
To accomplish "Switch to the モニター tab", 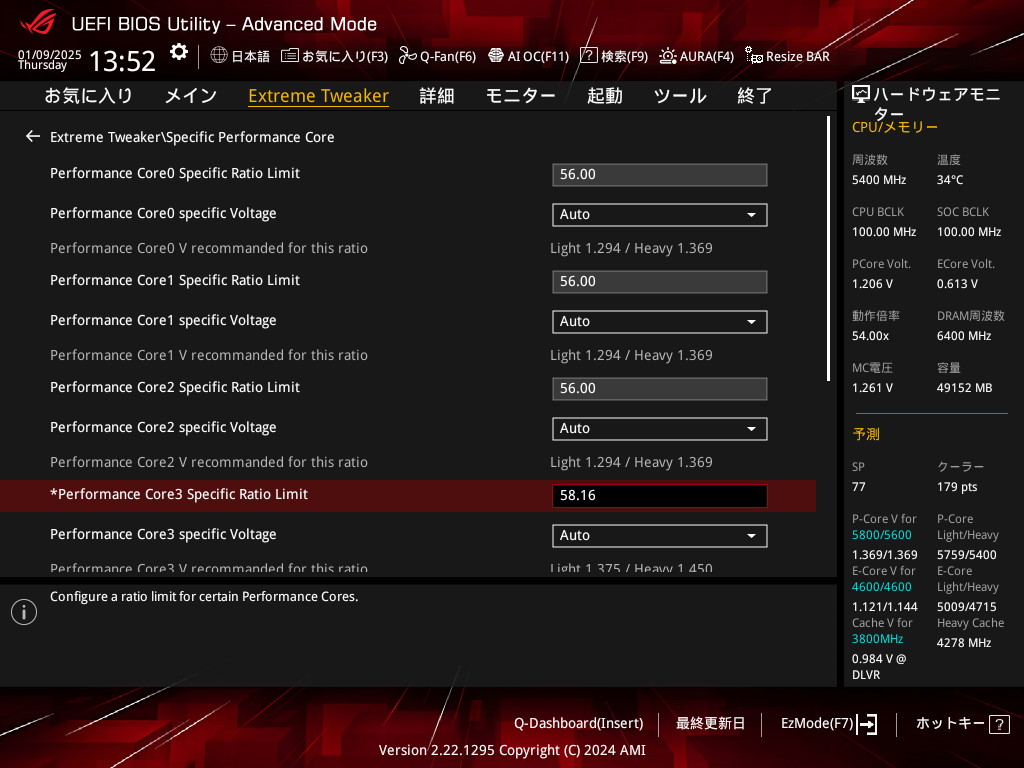I will [520, 96].
